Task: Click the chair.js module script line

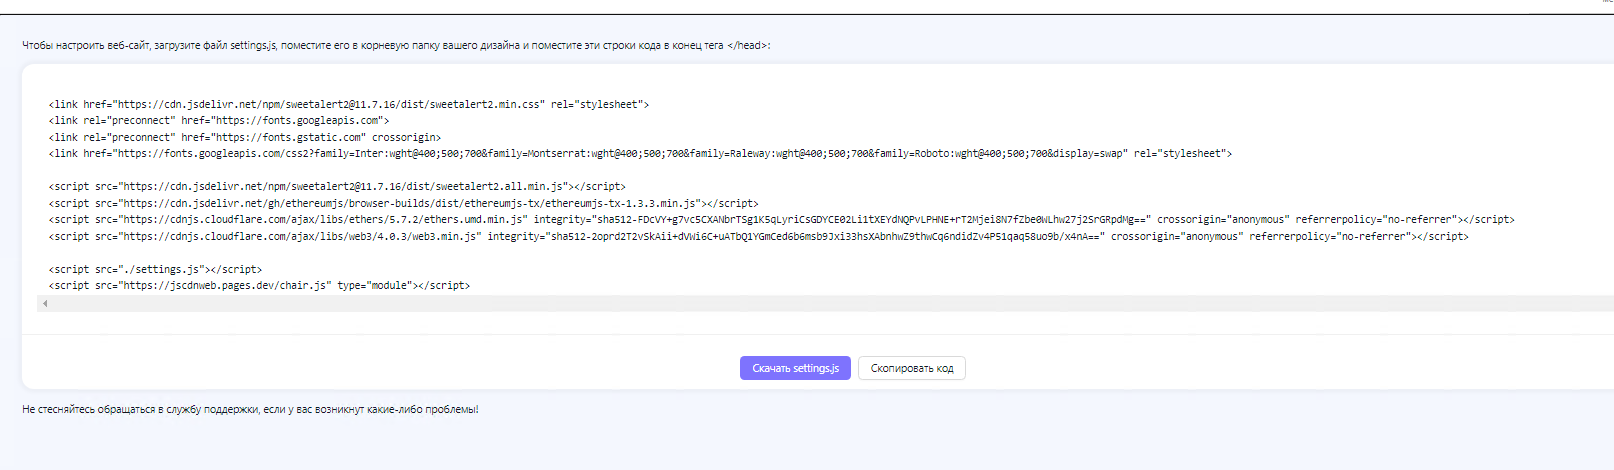Action: click(259, 285)
